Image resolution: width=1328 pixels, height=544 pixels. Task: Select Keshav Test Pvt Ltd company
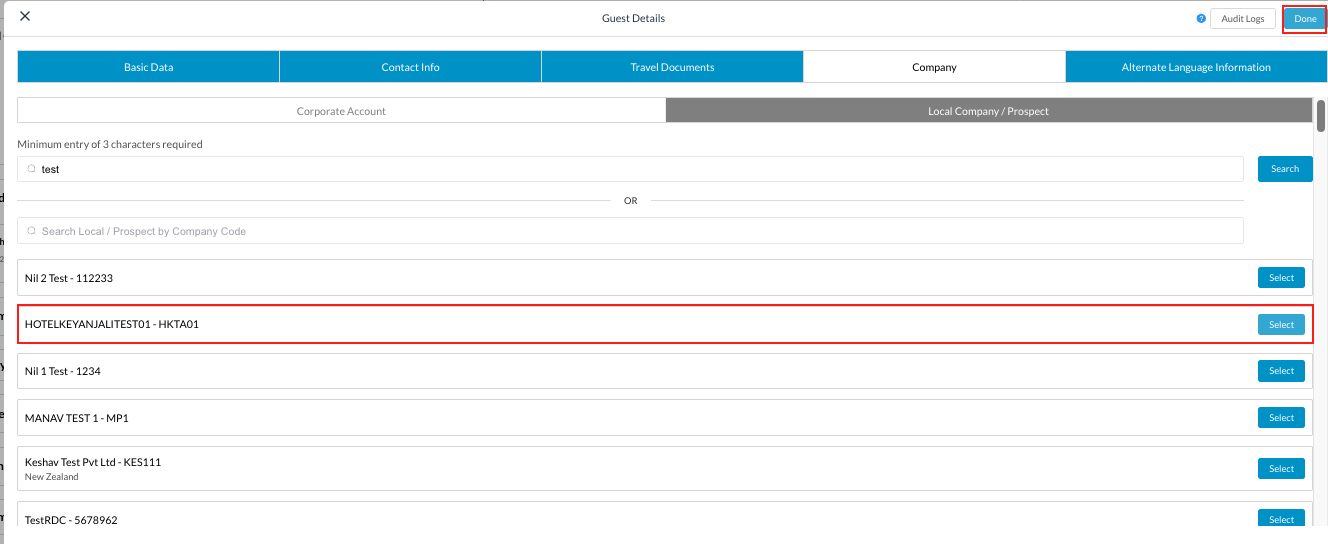point(1281,469)
